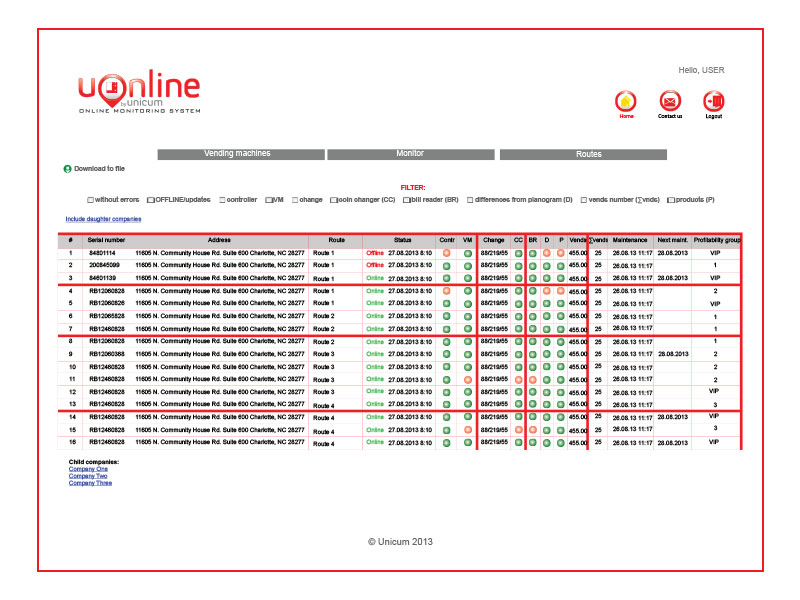This screenshot has width=800, height=600.
Task: Click the Logout icon
Action: tap(713, 101)
